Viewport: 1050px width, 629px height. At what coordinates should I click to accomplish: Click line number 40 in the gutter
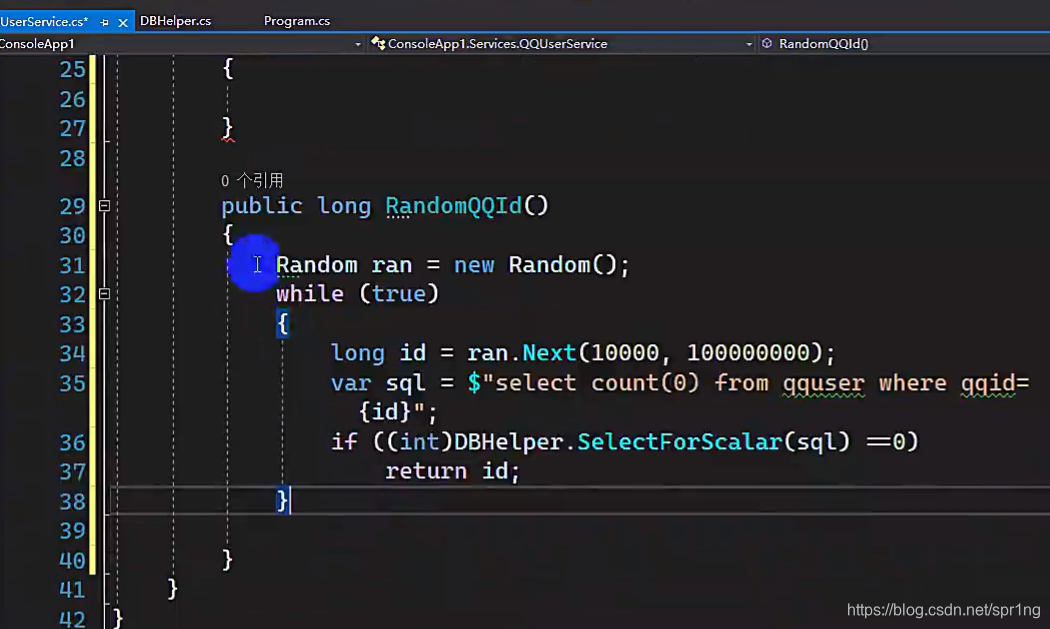click(72, 561)
